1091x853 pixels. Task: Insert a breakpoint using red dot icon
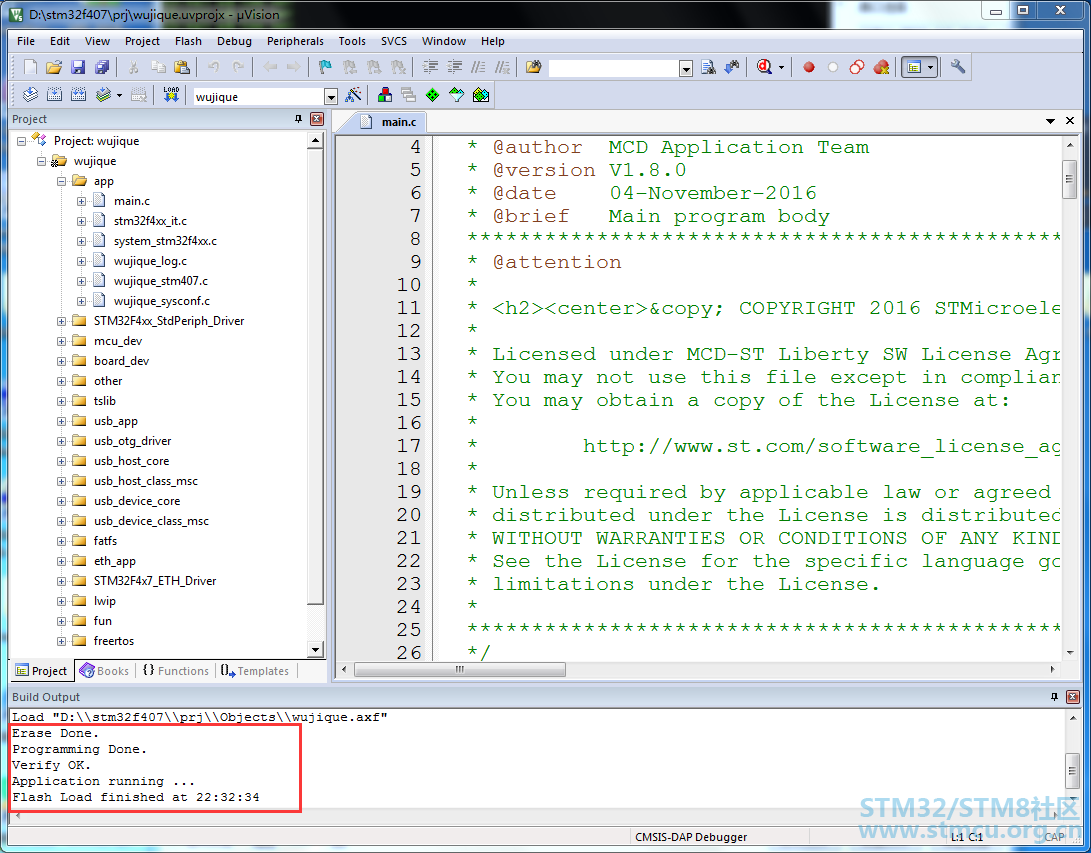[809, 67]
